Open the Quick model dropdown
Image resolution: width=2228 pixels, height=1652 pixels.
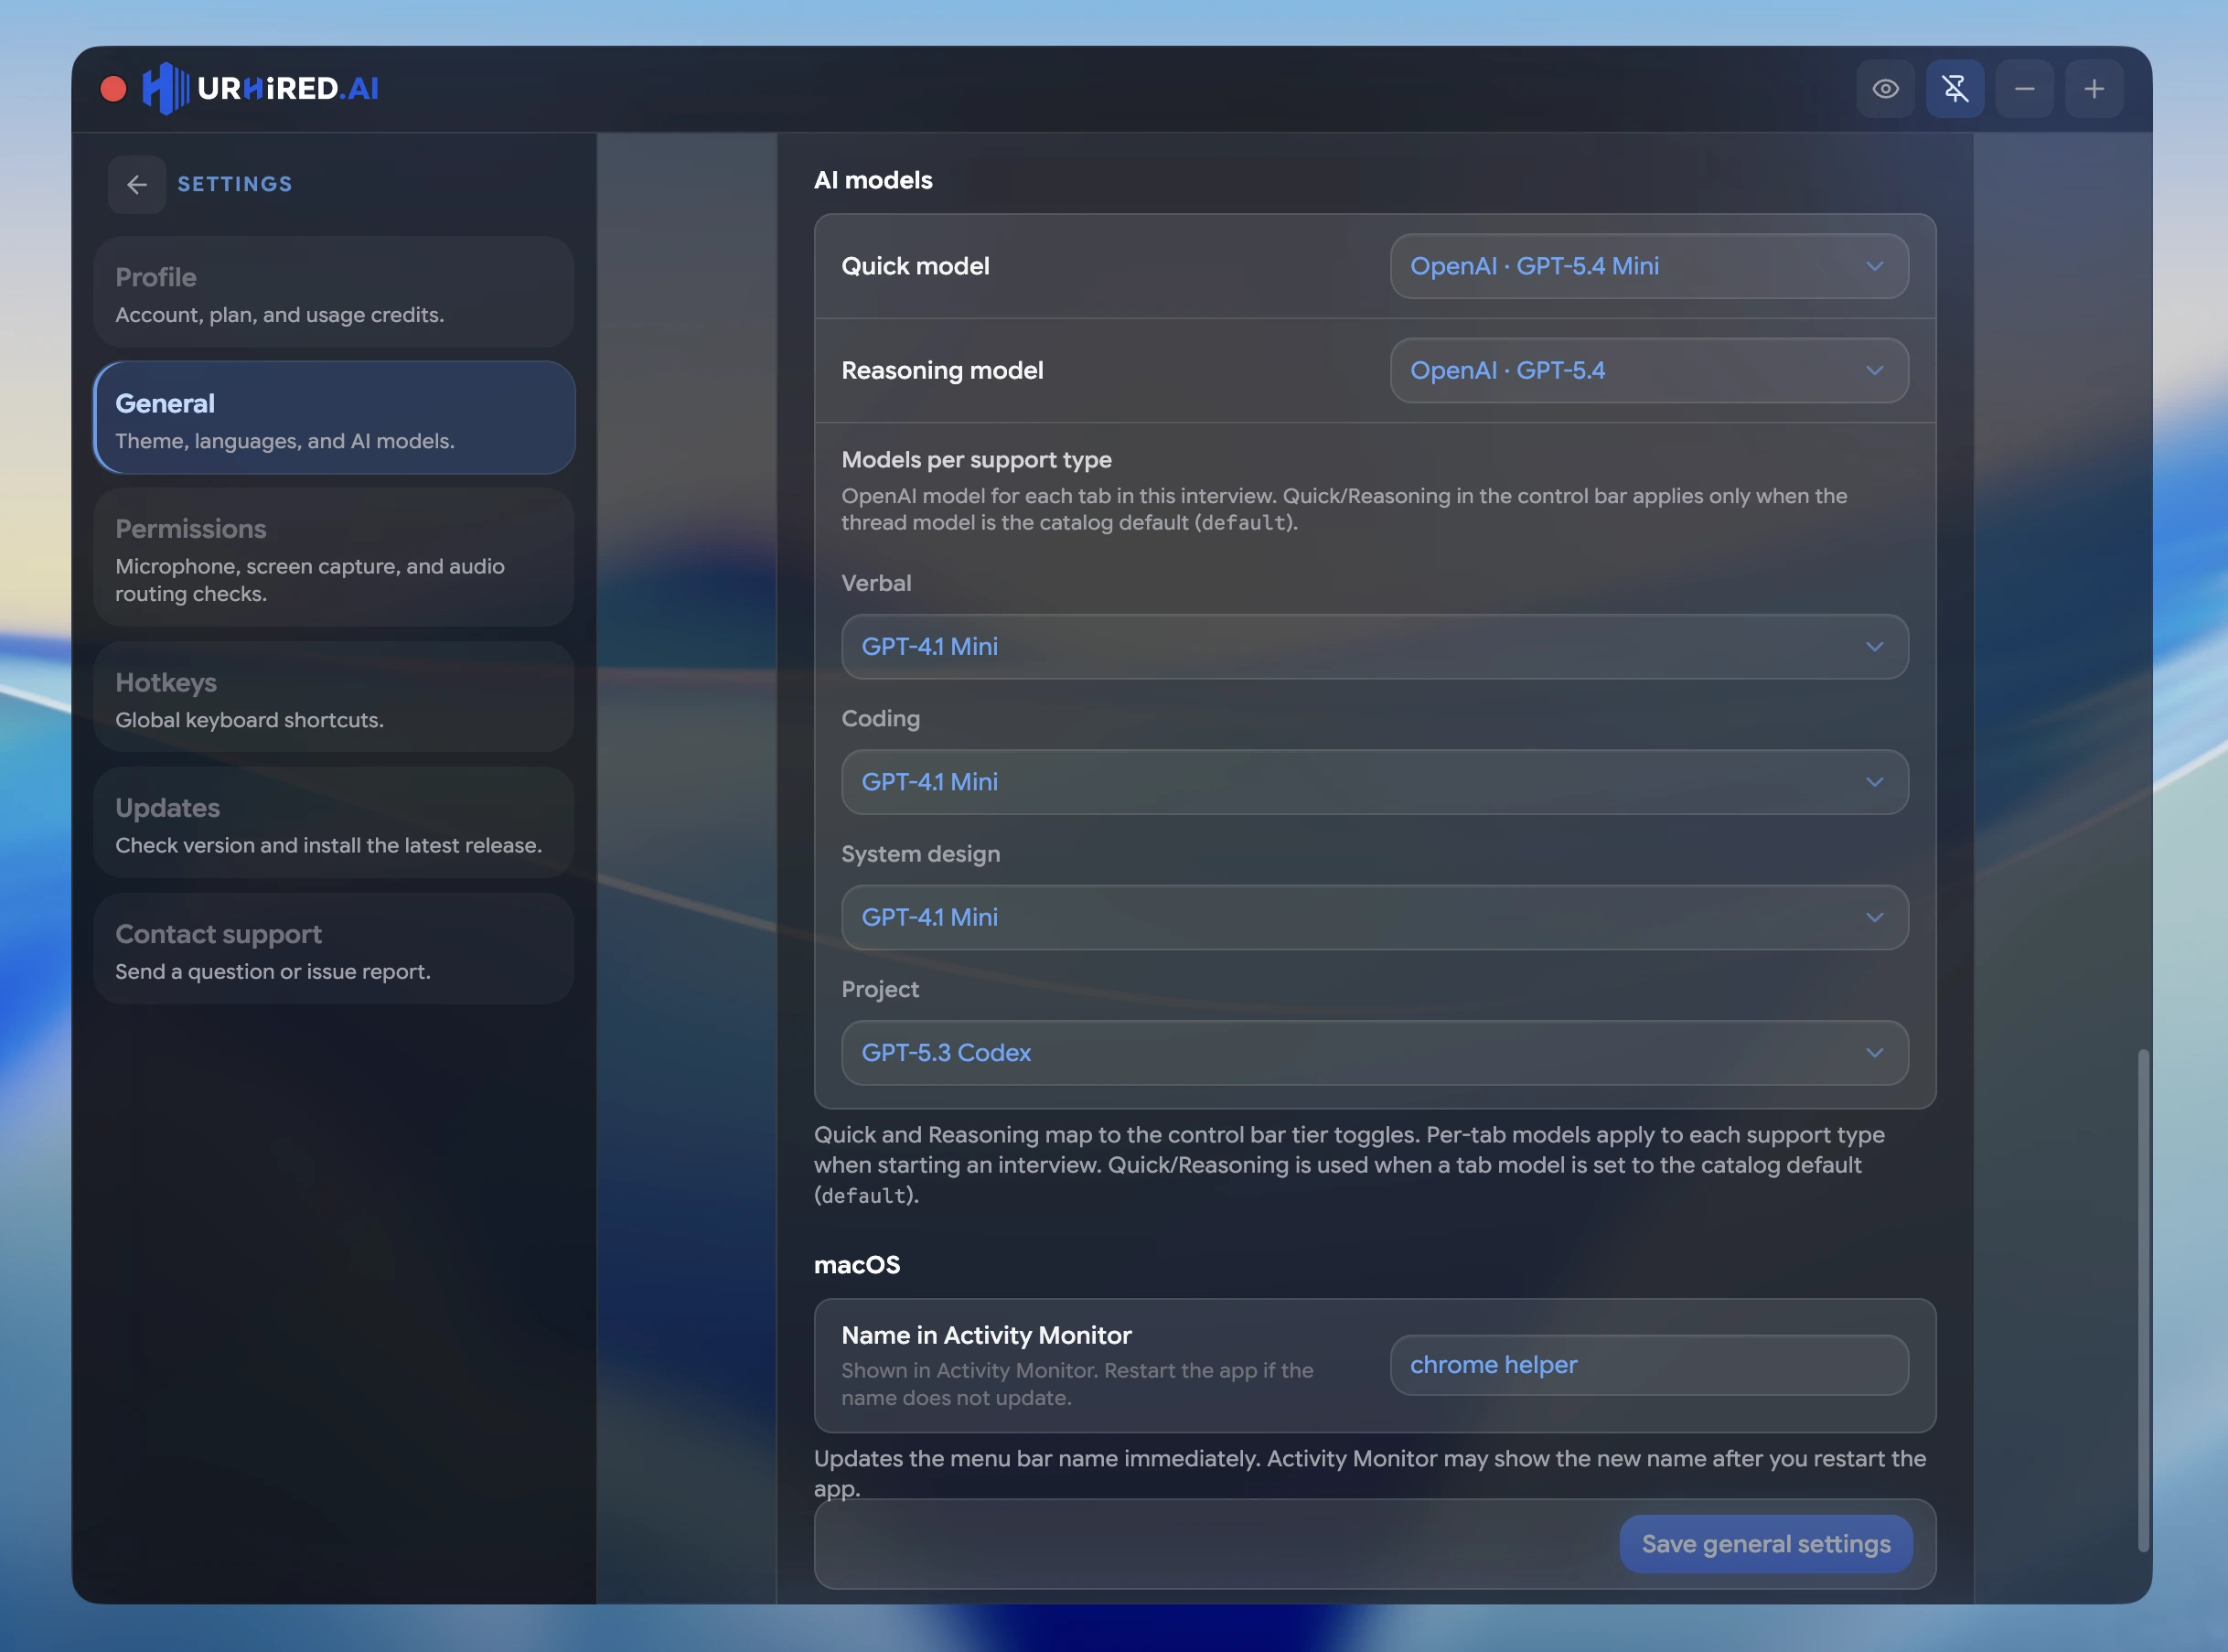[x=1649, y=266]
